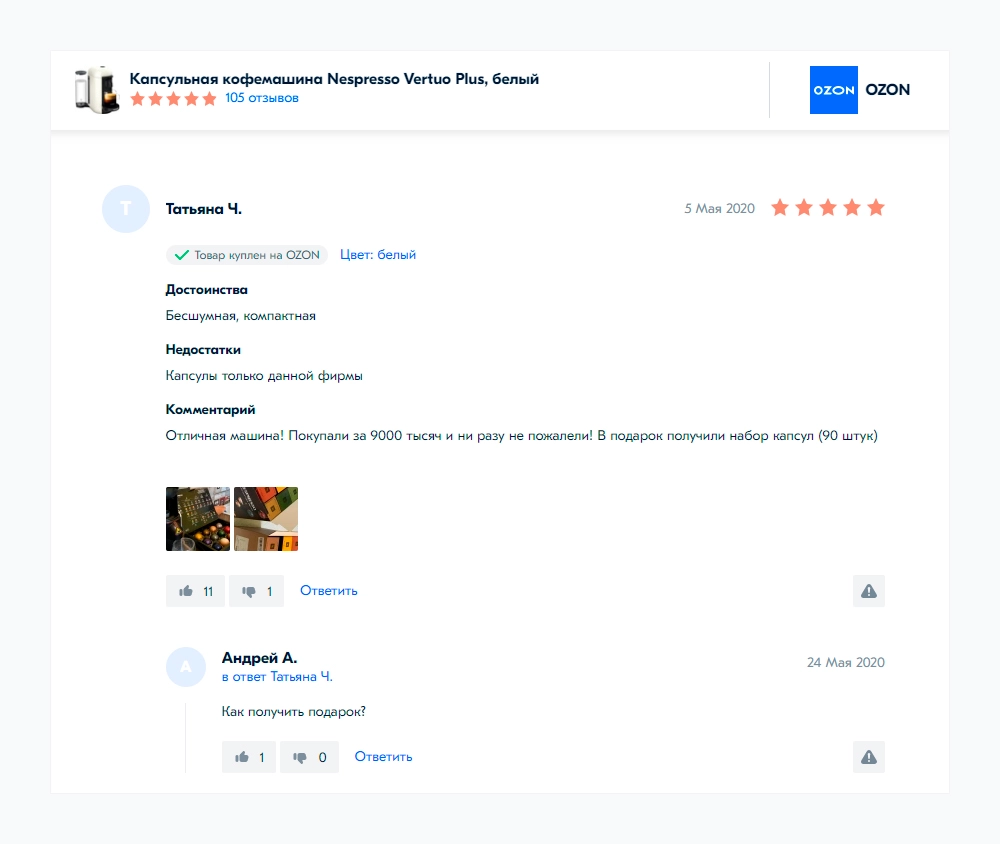Click Andrey's round avatar
The width and height of the screenshot is (1000, 844).
point(186,667)
